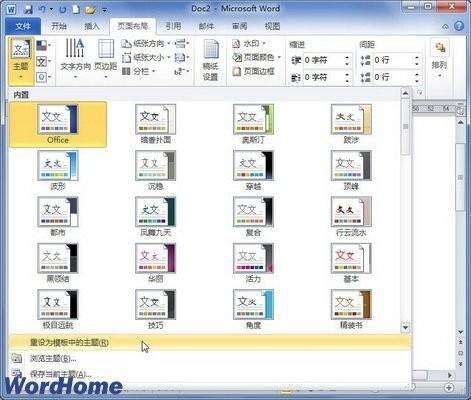Click the right indent 0 字符 field

[323, 78]
